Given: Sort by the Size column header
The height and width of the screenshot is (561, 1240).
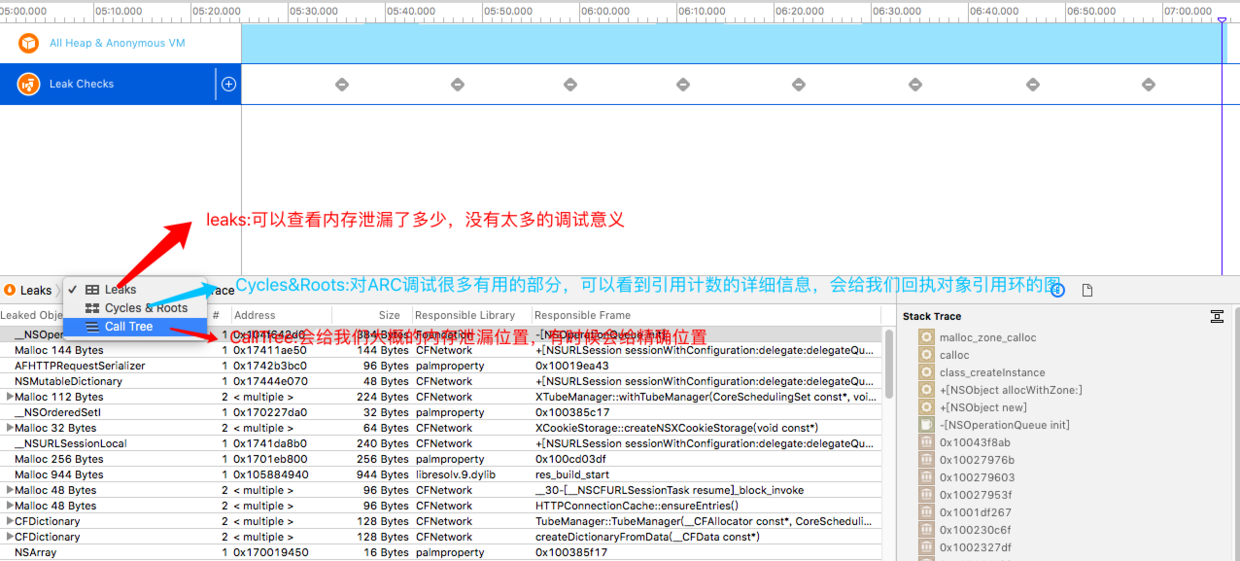Looking at the screenshot, I should pyautogui.click(x=389, y=315).
